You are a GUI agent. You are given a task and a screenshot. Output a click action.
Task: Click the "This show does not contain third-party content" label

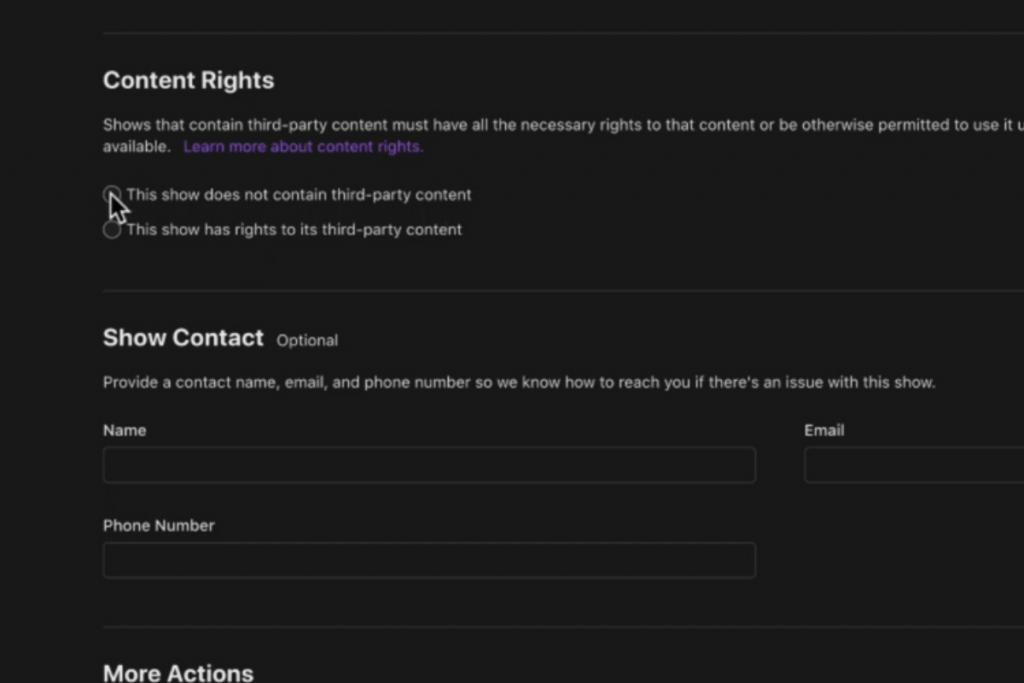pos(298,195)
